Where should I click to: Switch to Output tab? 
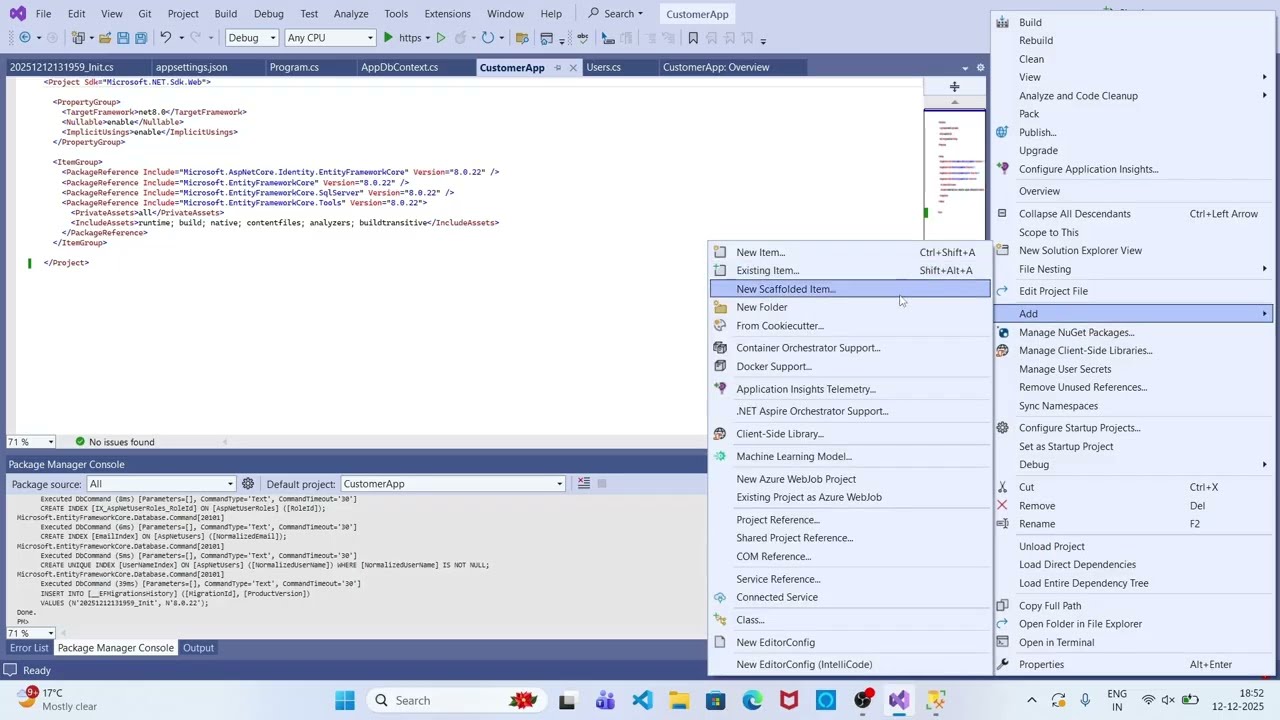tap(198, 648)
